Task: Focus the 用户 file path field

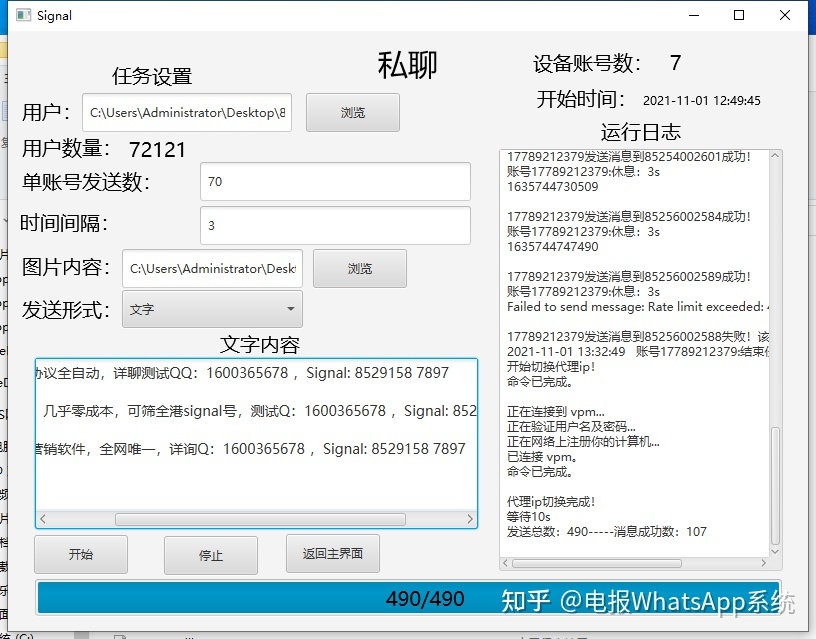Action: 187,112
